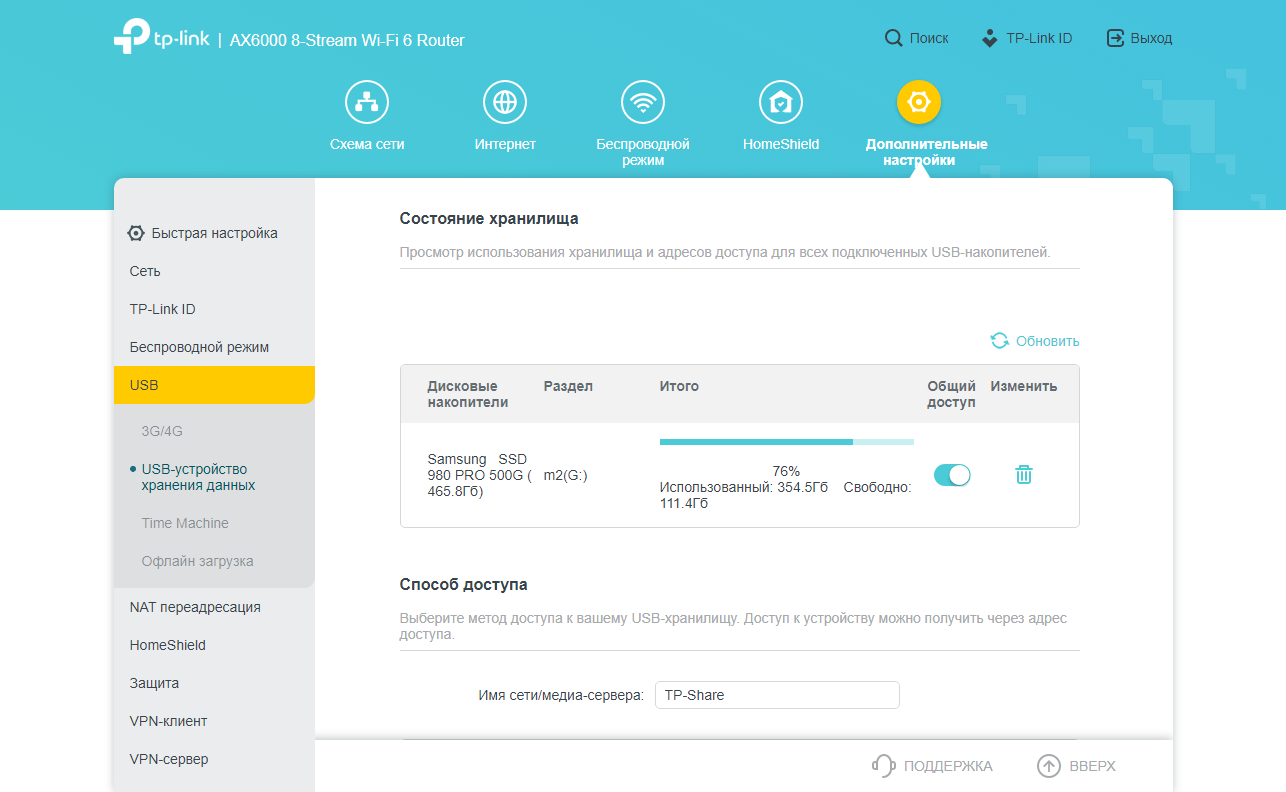
Task: Click the Итого column header
Action: 679,386
